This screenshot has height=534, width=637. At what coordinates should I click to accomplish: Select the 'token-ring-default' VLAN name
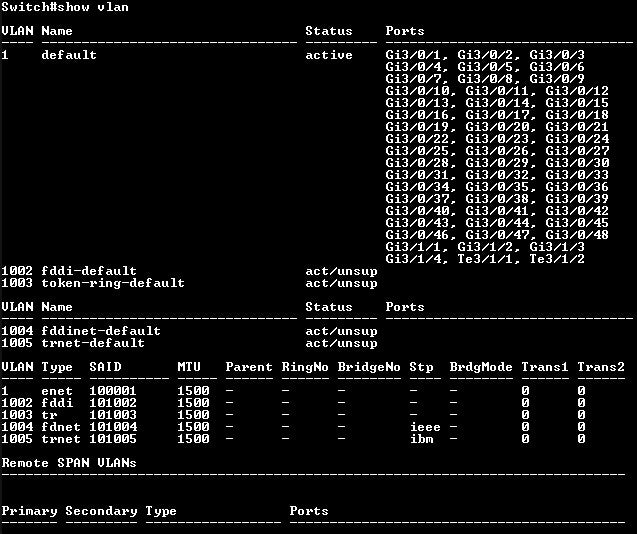[x=113, y=283]
